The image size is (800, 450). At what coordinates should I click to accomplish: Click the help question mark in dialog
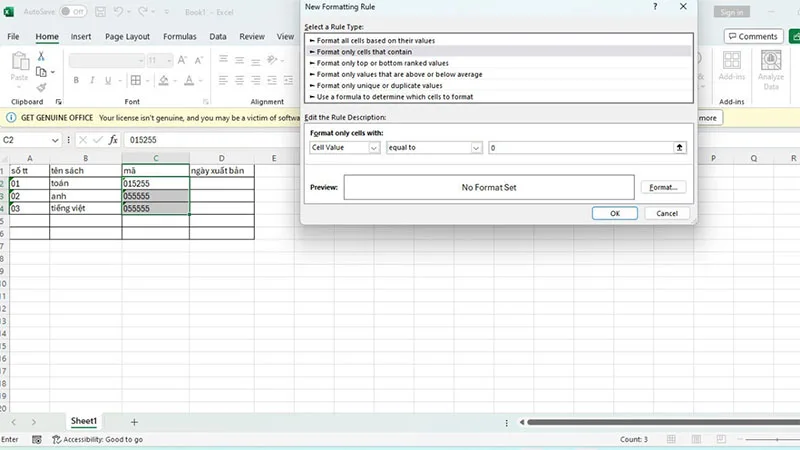[655, 7]
